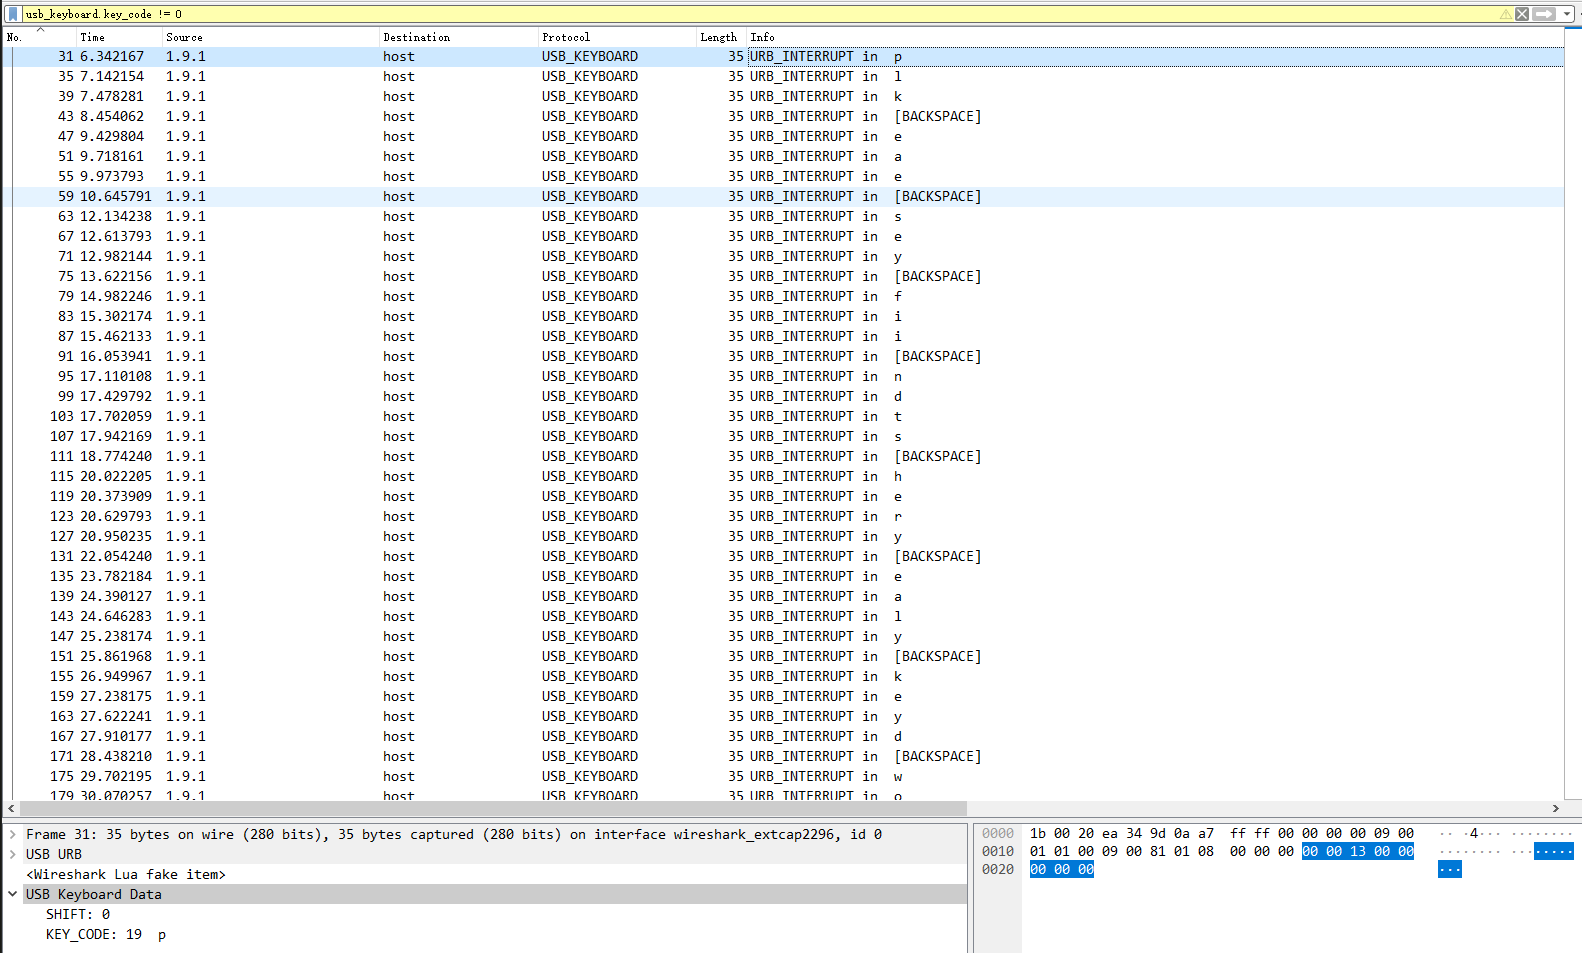Select the KEY_CODE: 19 p field

pyautogui.click(x=106, y=934)
